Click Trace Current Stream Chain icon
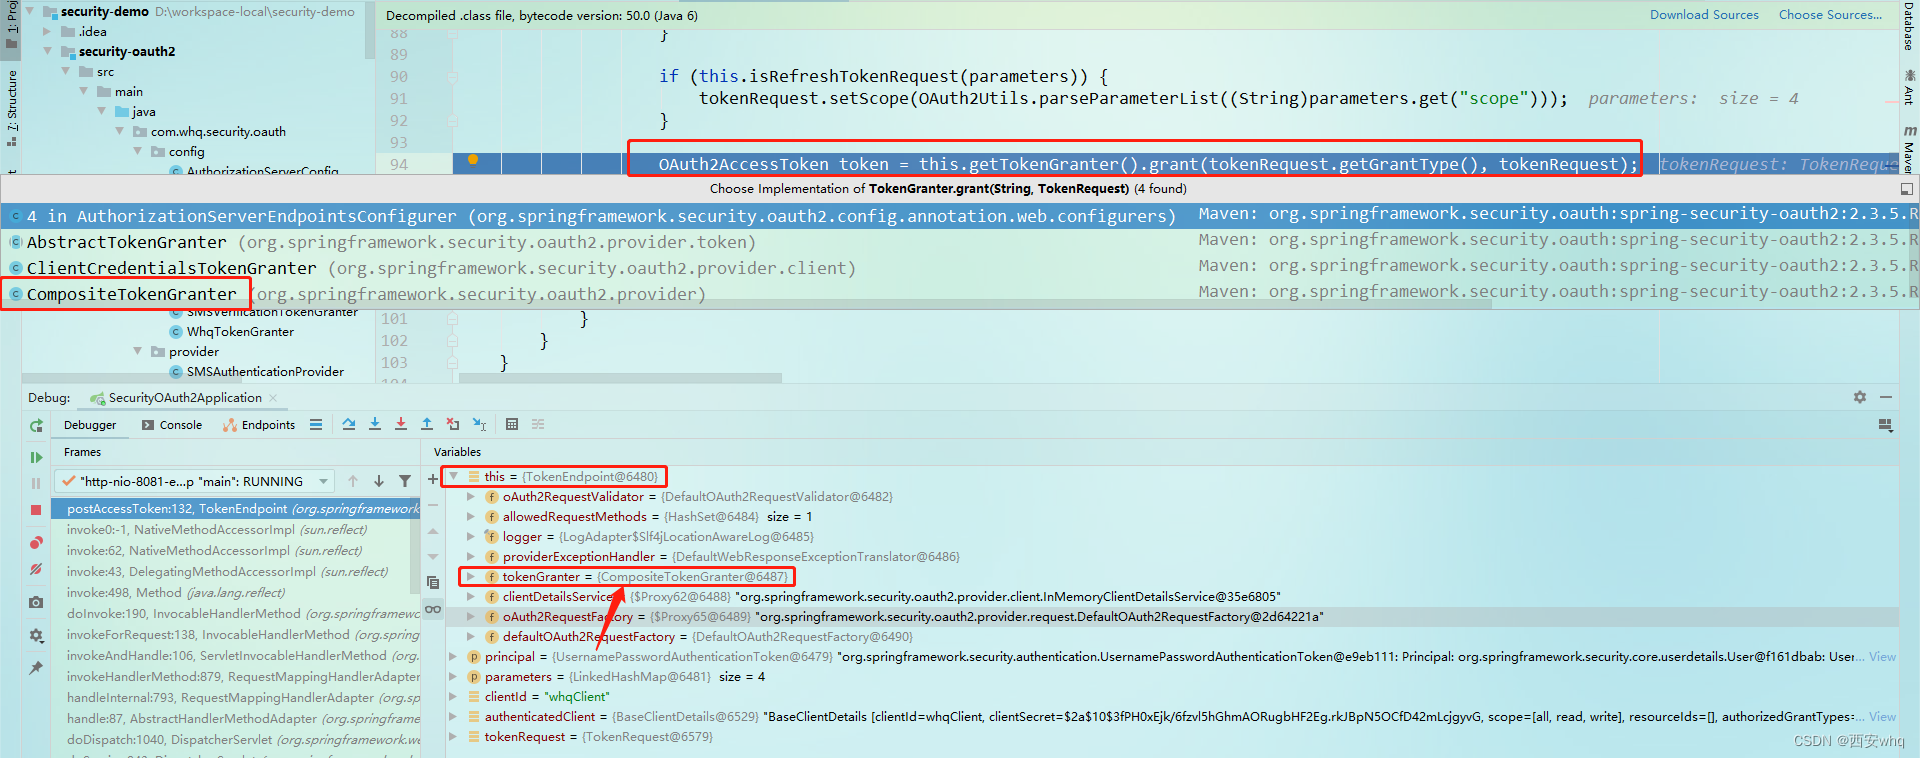This screenshot has height=758, width=1920. [538, 425]
